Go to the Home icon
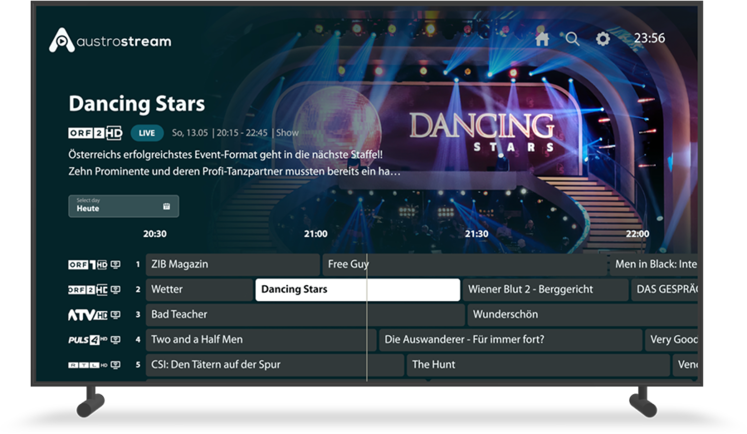This screenshot has height=434, width=747. coord(542,39)
